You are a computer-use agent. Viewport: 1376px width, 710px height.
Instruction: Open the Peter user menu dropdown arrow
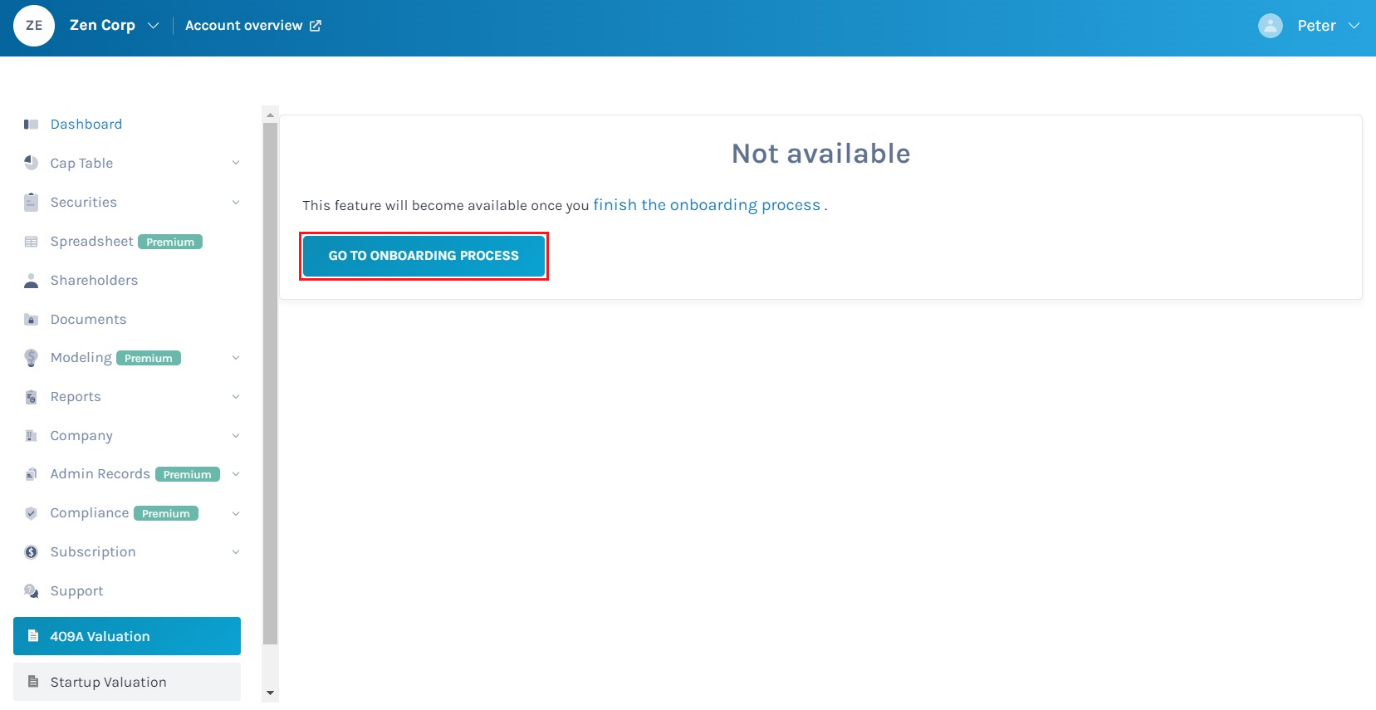coord(1354,26)
